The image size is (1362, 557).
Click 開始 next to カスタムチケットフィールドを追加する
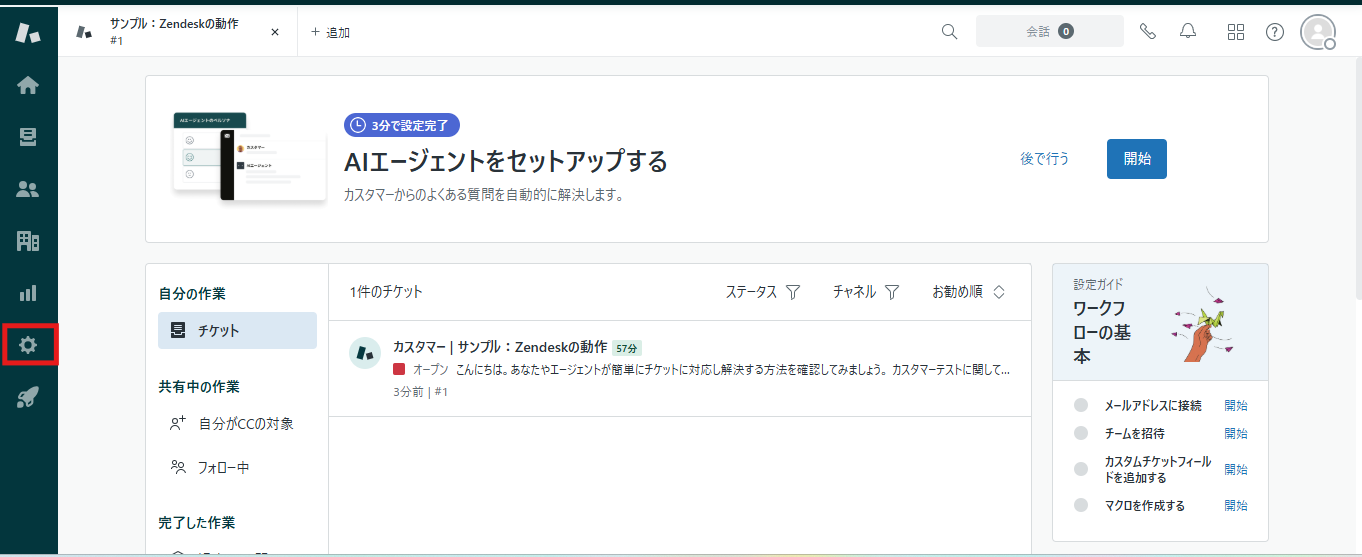pos(1236,470)
